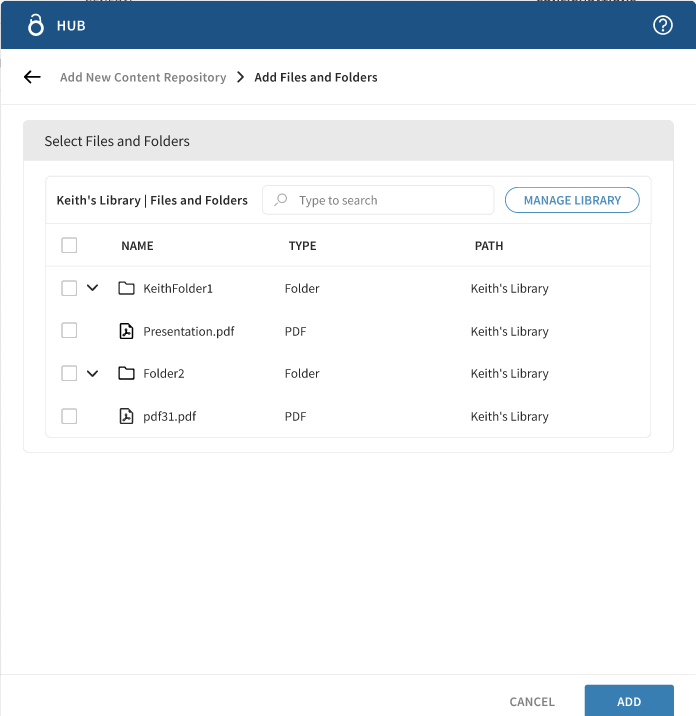Expand the KeithFolder1 chevron

click(x=92, y=288)
